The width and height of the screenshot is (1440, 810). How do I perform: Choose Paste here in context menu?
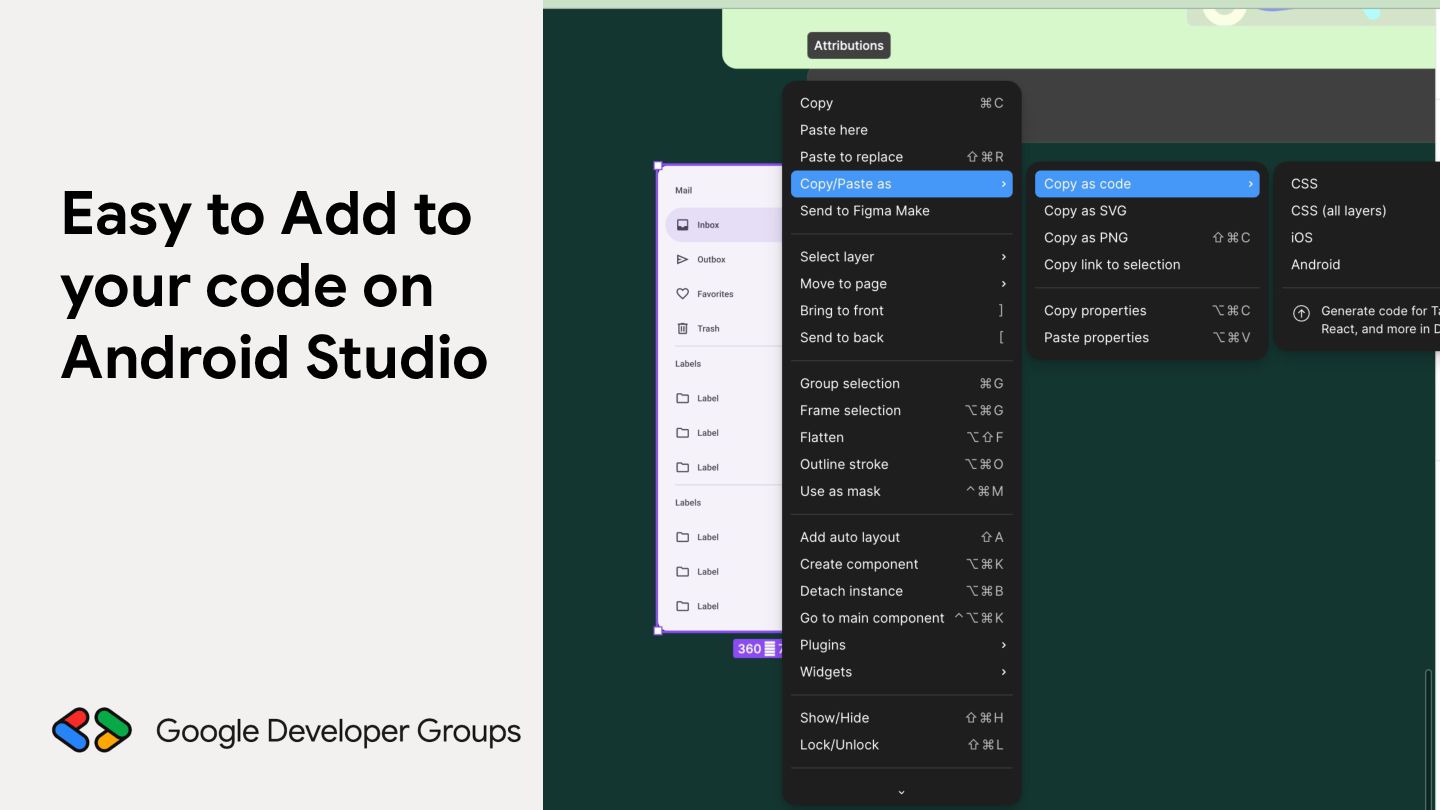901,130
